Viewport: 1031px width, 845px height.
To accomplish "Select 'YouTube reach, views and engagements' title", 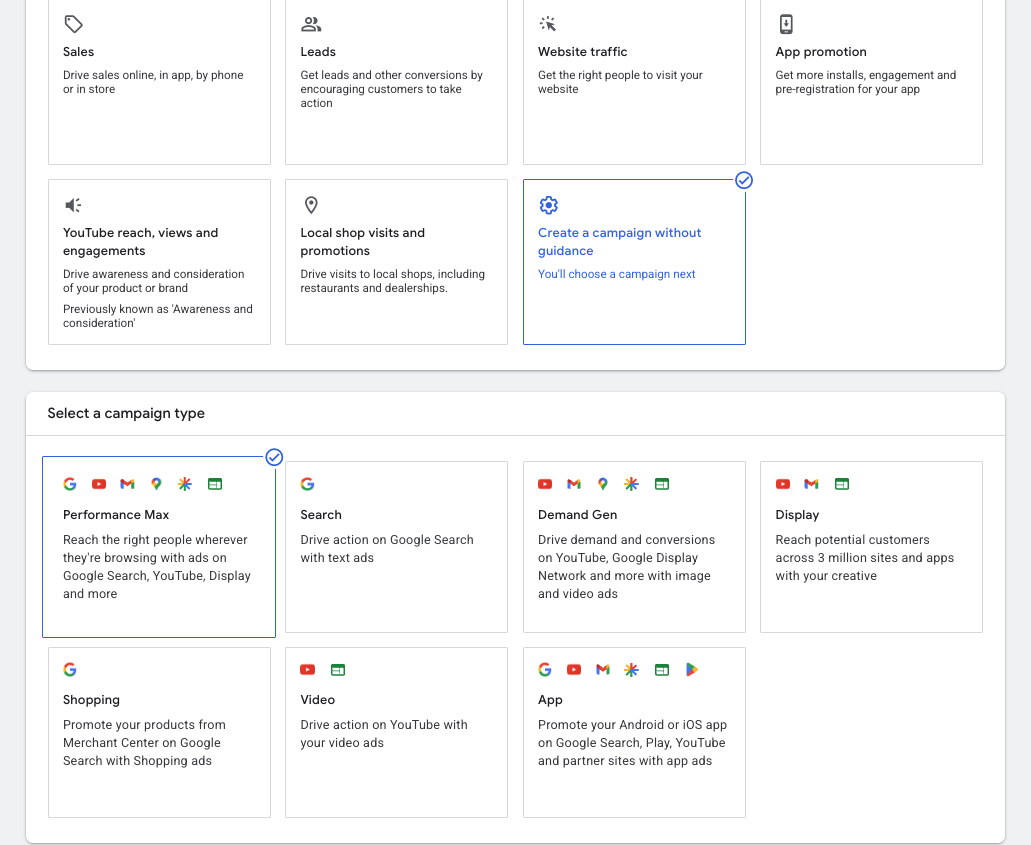I will (x=140, y=241).
